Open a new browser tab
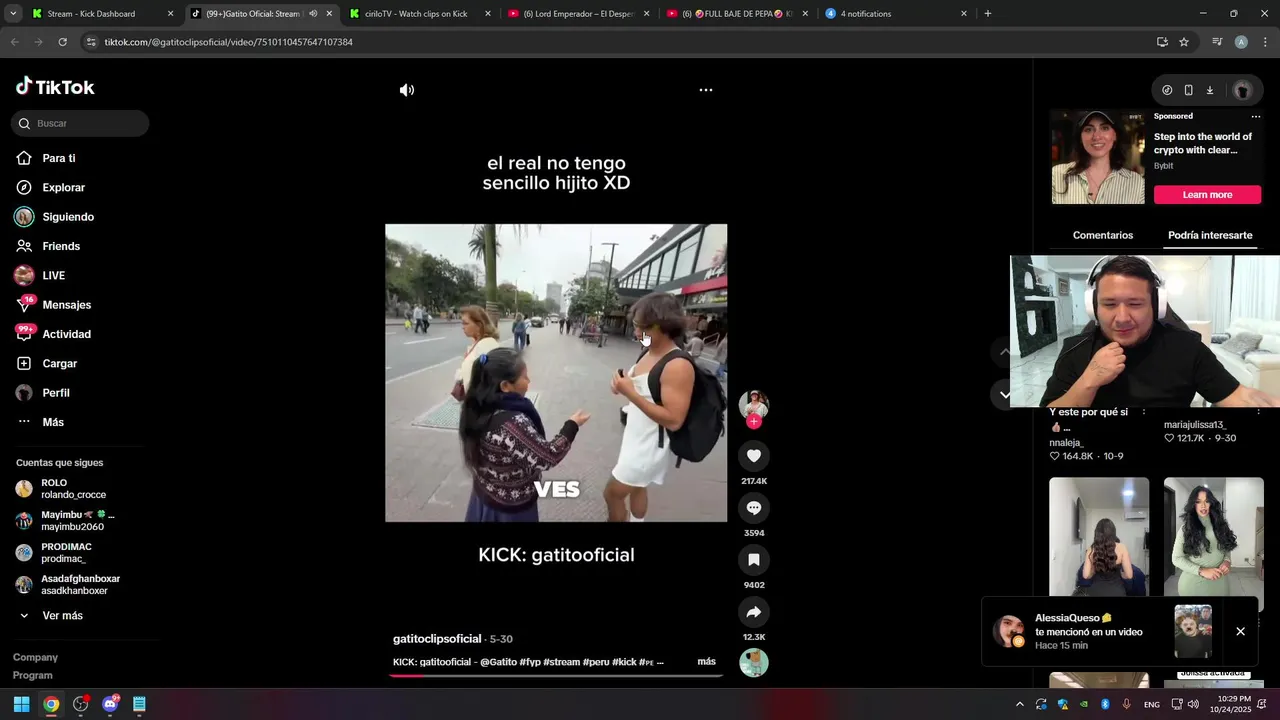 click(x=988, y=14)
